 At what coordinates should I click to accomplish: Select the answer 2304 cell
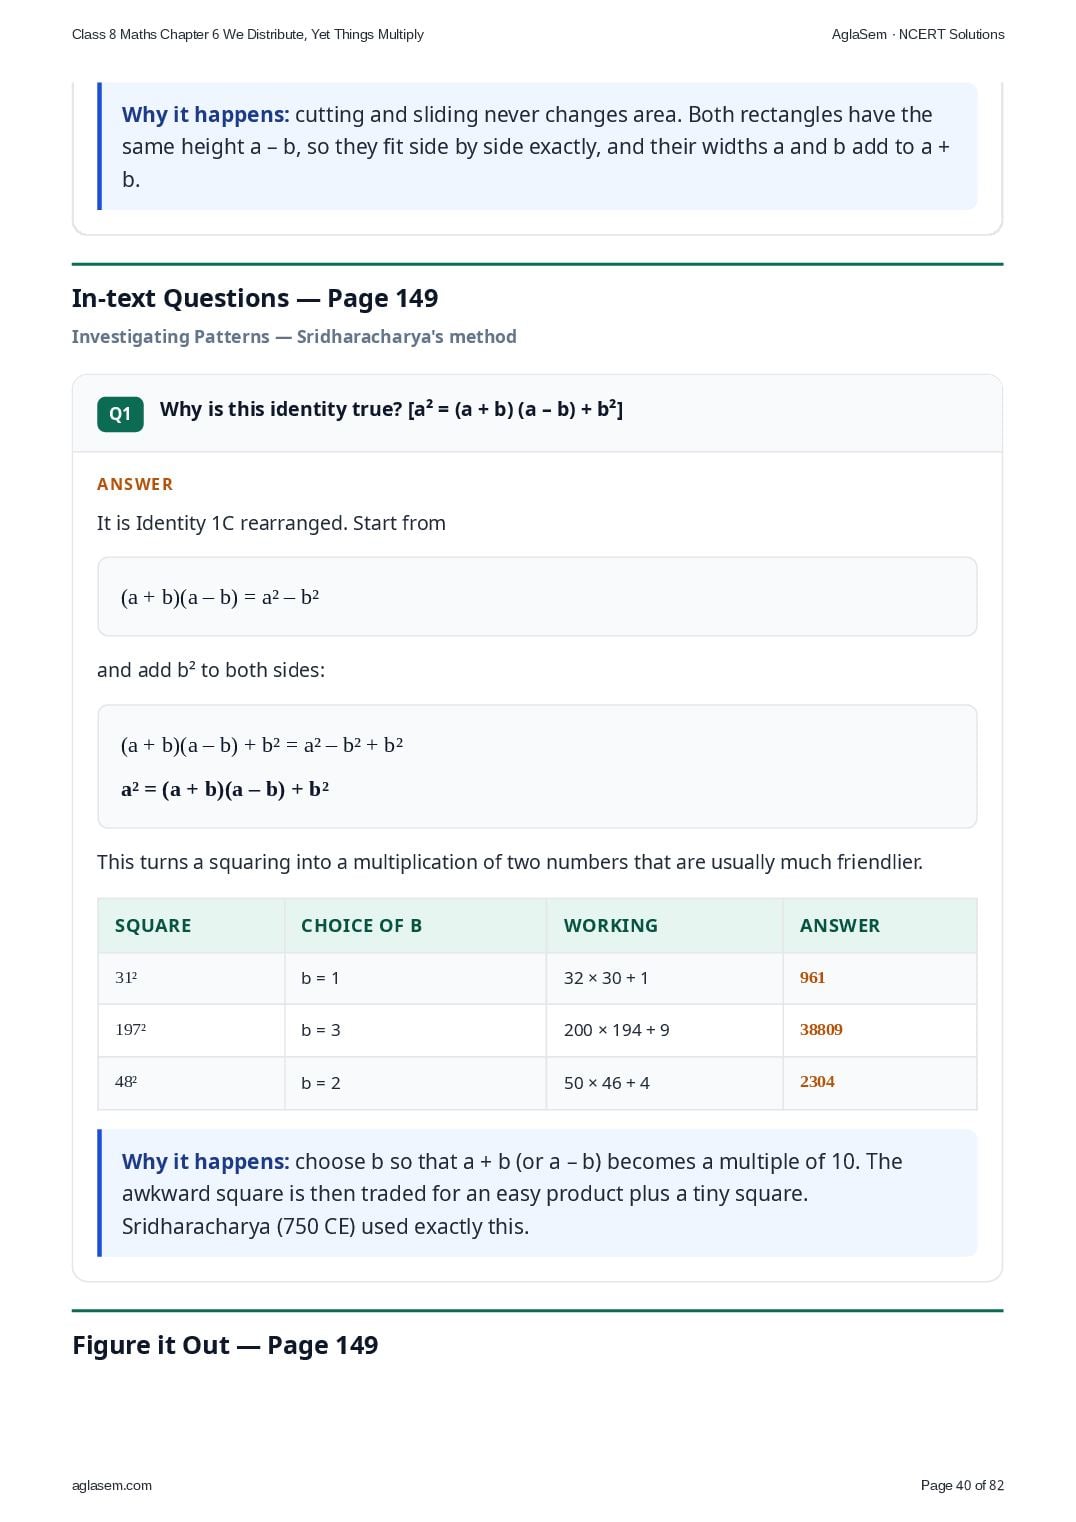(x=817, y=1082)
